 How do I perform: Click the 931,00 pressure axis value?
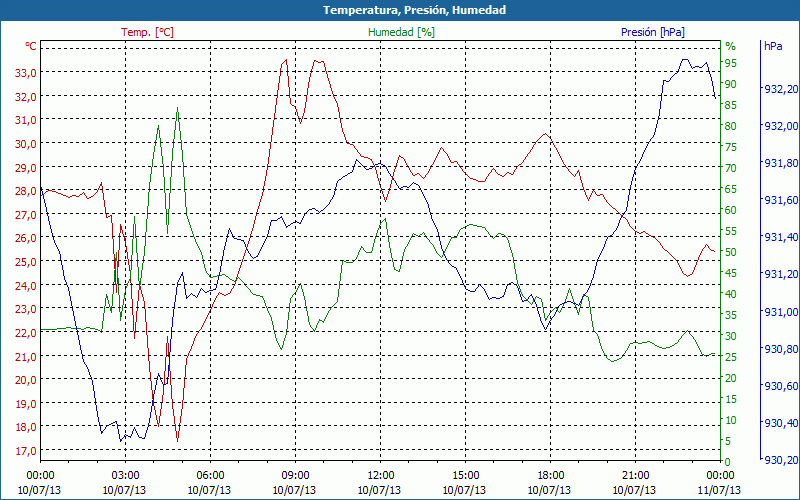pos(781,312)
